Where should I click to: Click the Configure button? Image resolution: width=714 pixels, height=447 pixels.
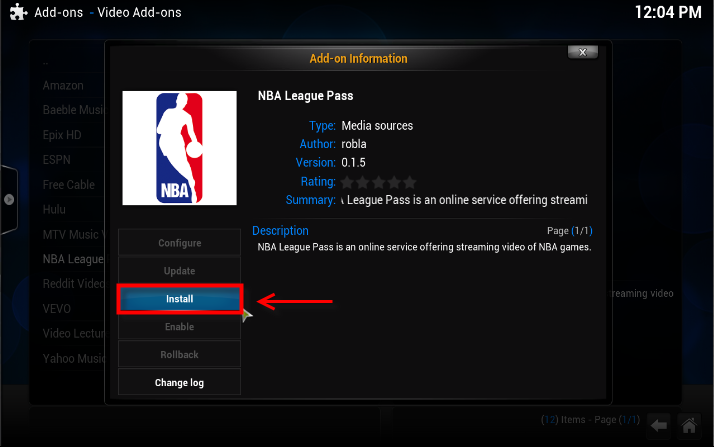pyautogui.click(x=179, y=243)
